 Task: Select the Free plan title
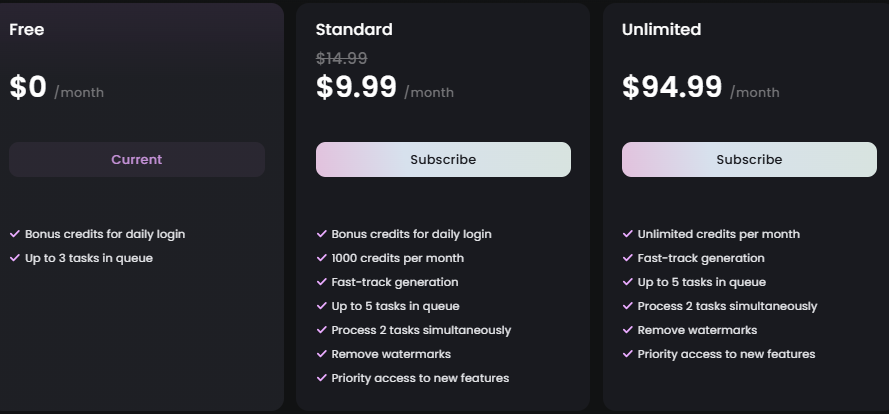point(27,30)
